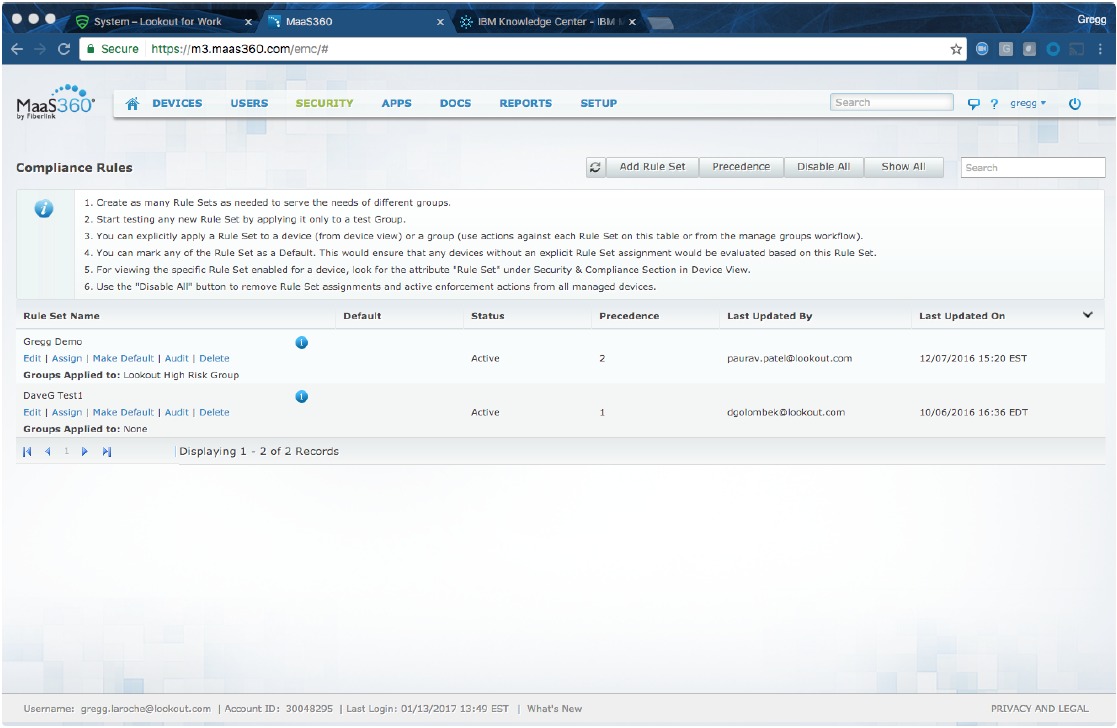Viewport: 1117px width, 728px height.
Task: Open the PRIVACY AND LEGAL link
Action: tap(1039, 709)
